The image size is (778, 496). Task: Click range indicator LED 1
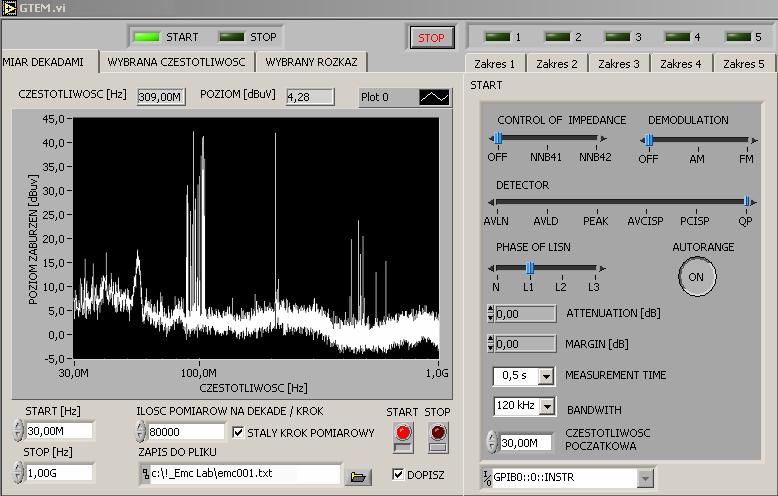point(497,37)
